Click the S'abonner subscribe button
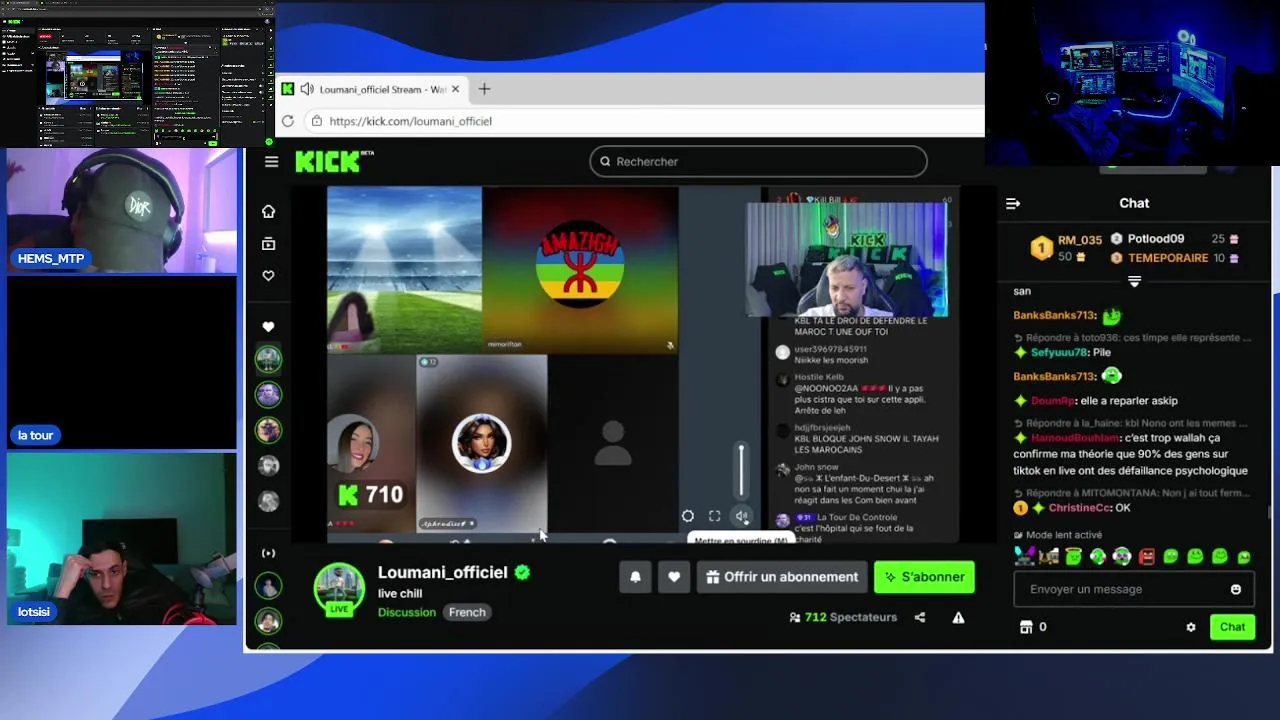This screenshot has height=720, width=1280. (924, 577)
